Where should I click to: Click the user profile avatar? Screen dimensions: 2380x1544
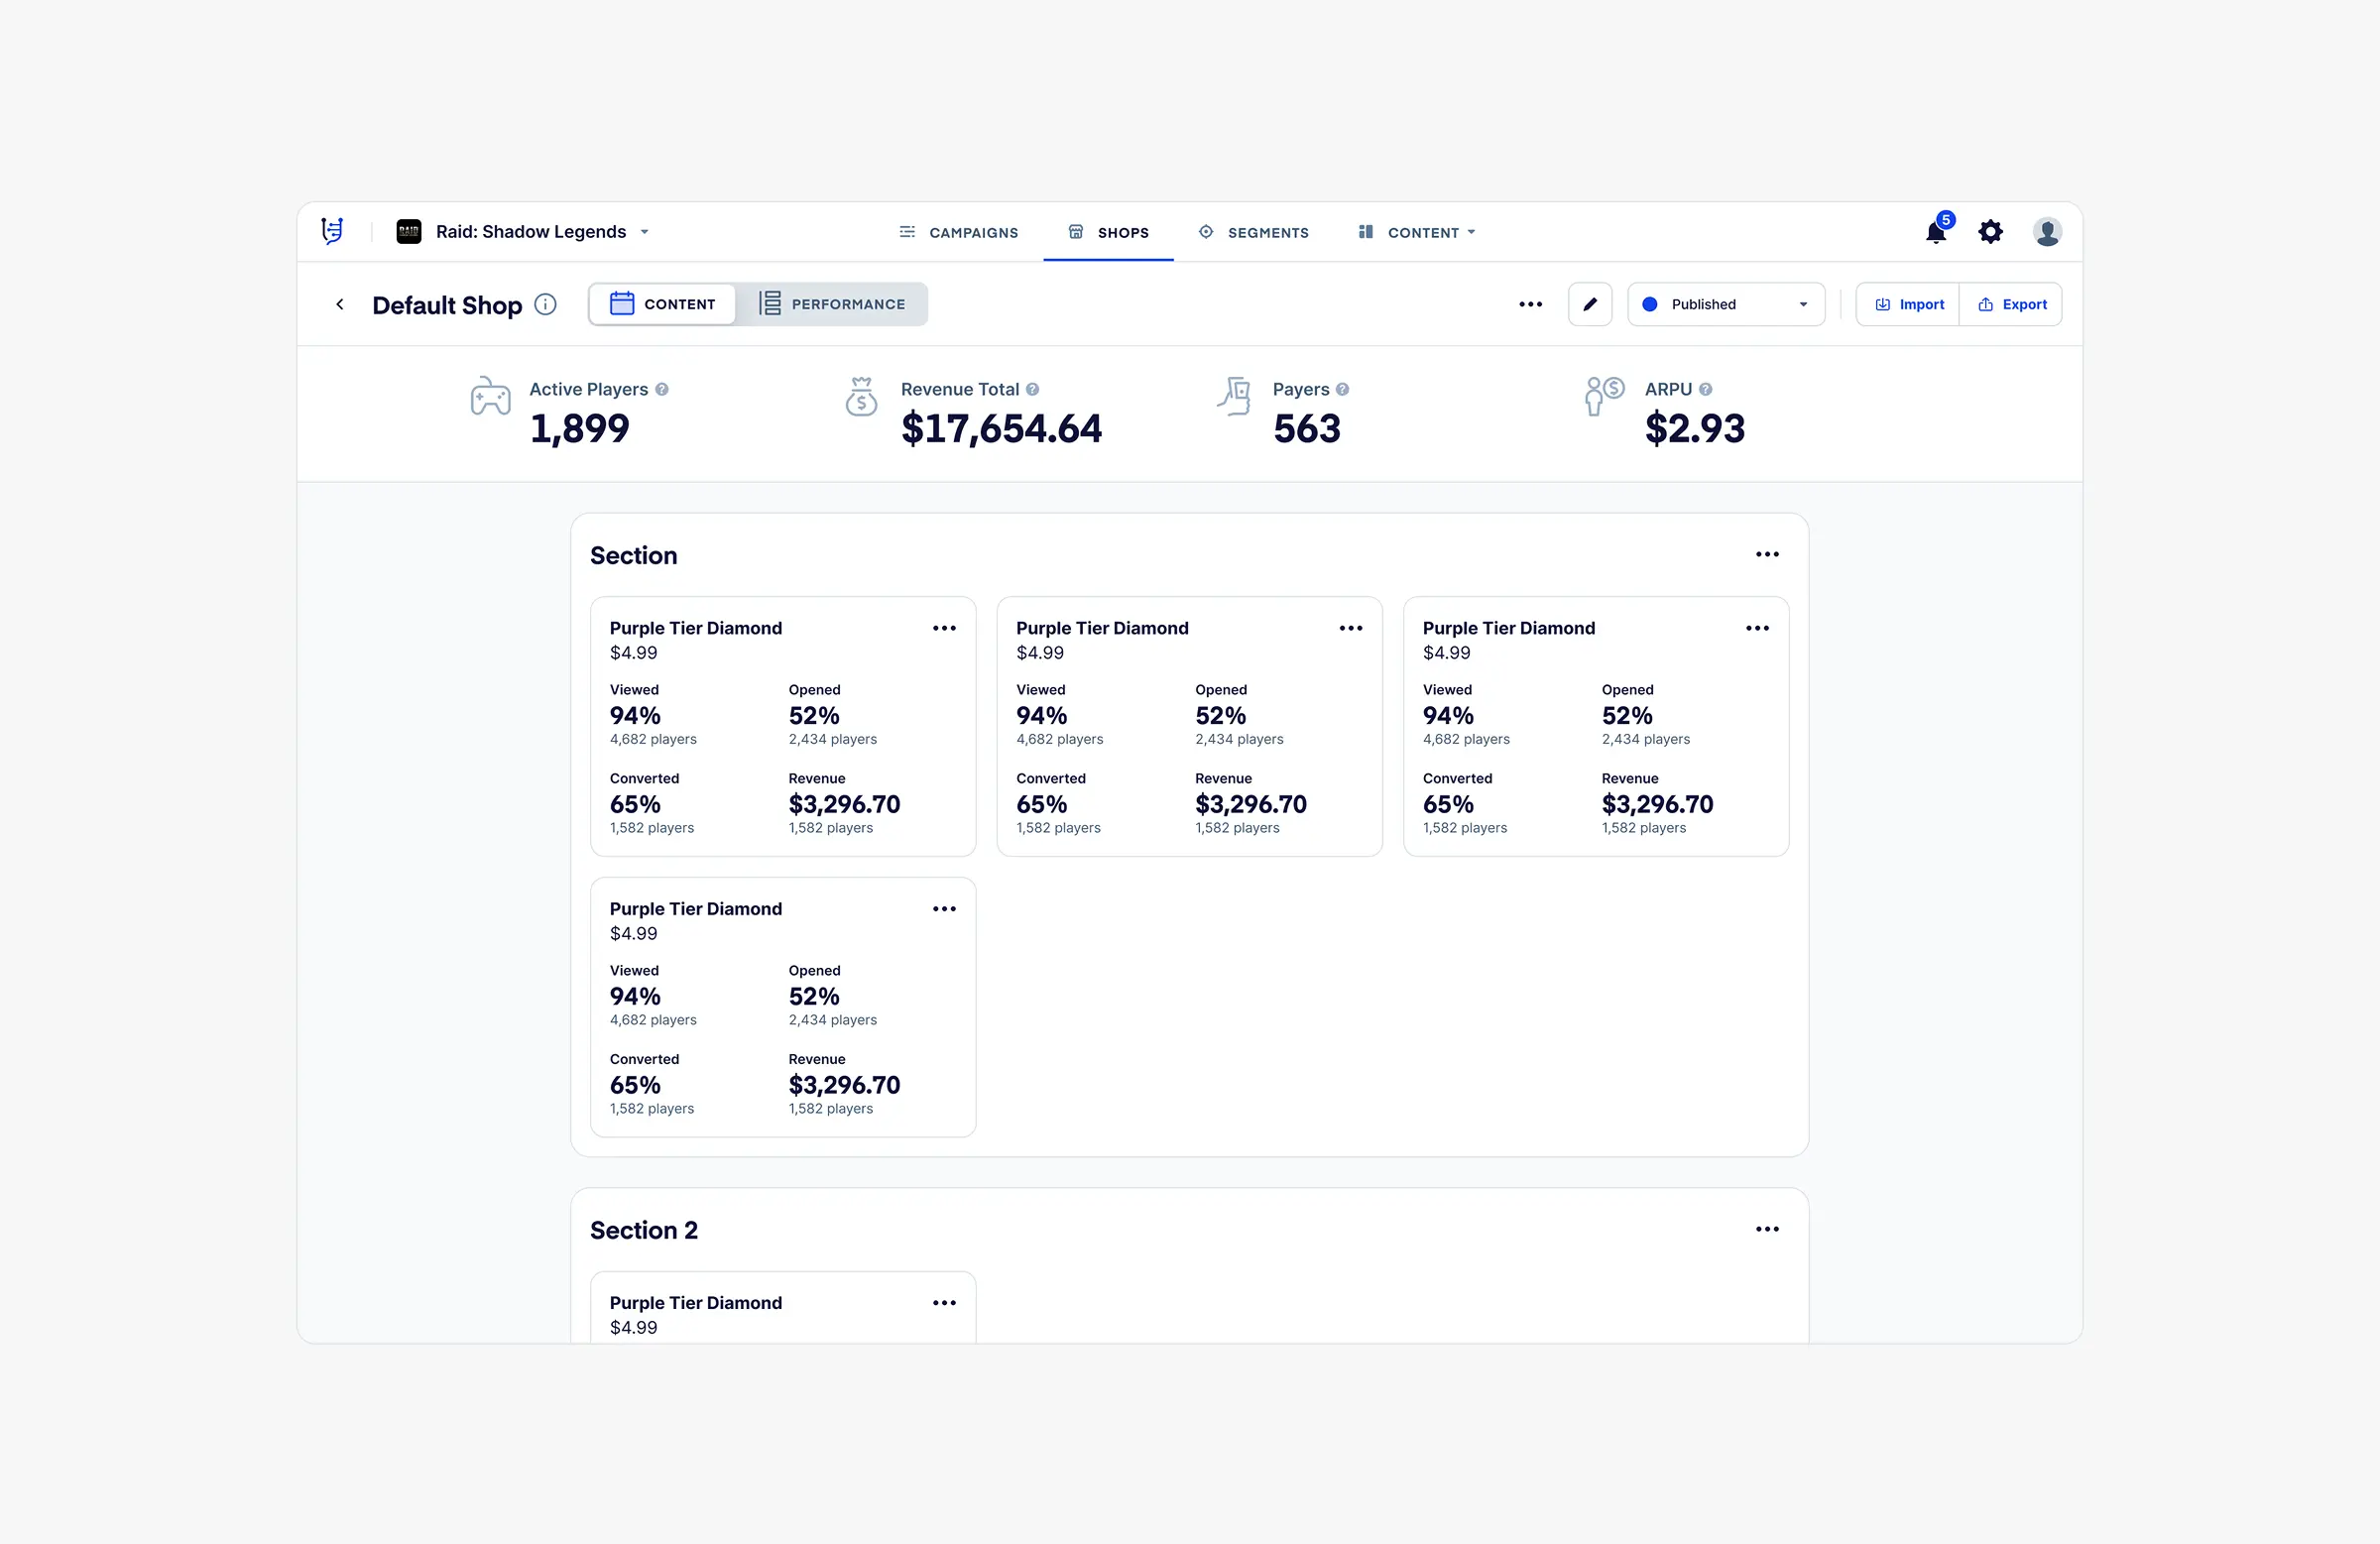[2046, 232]
